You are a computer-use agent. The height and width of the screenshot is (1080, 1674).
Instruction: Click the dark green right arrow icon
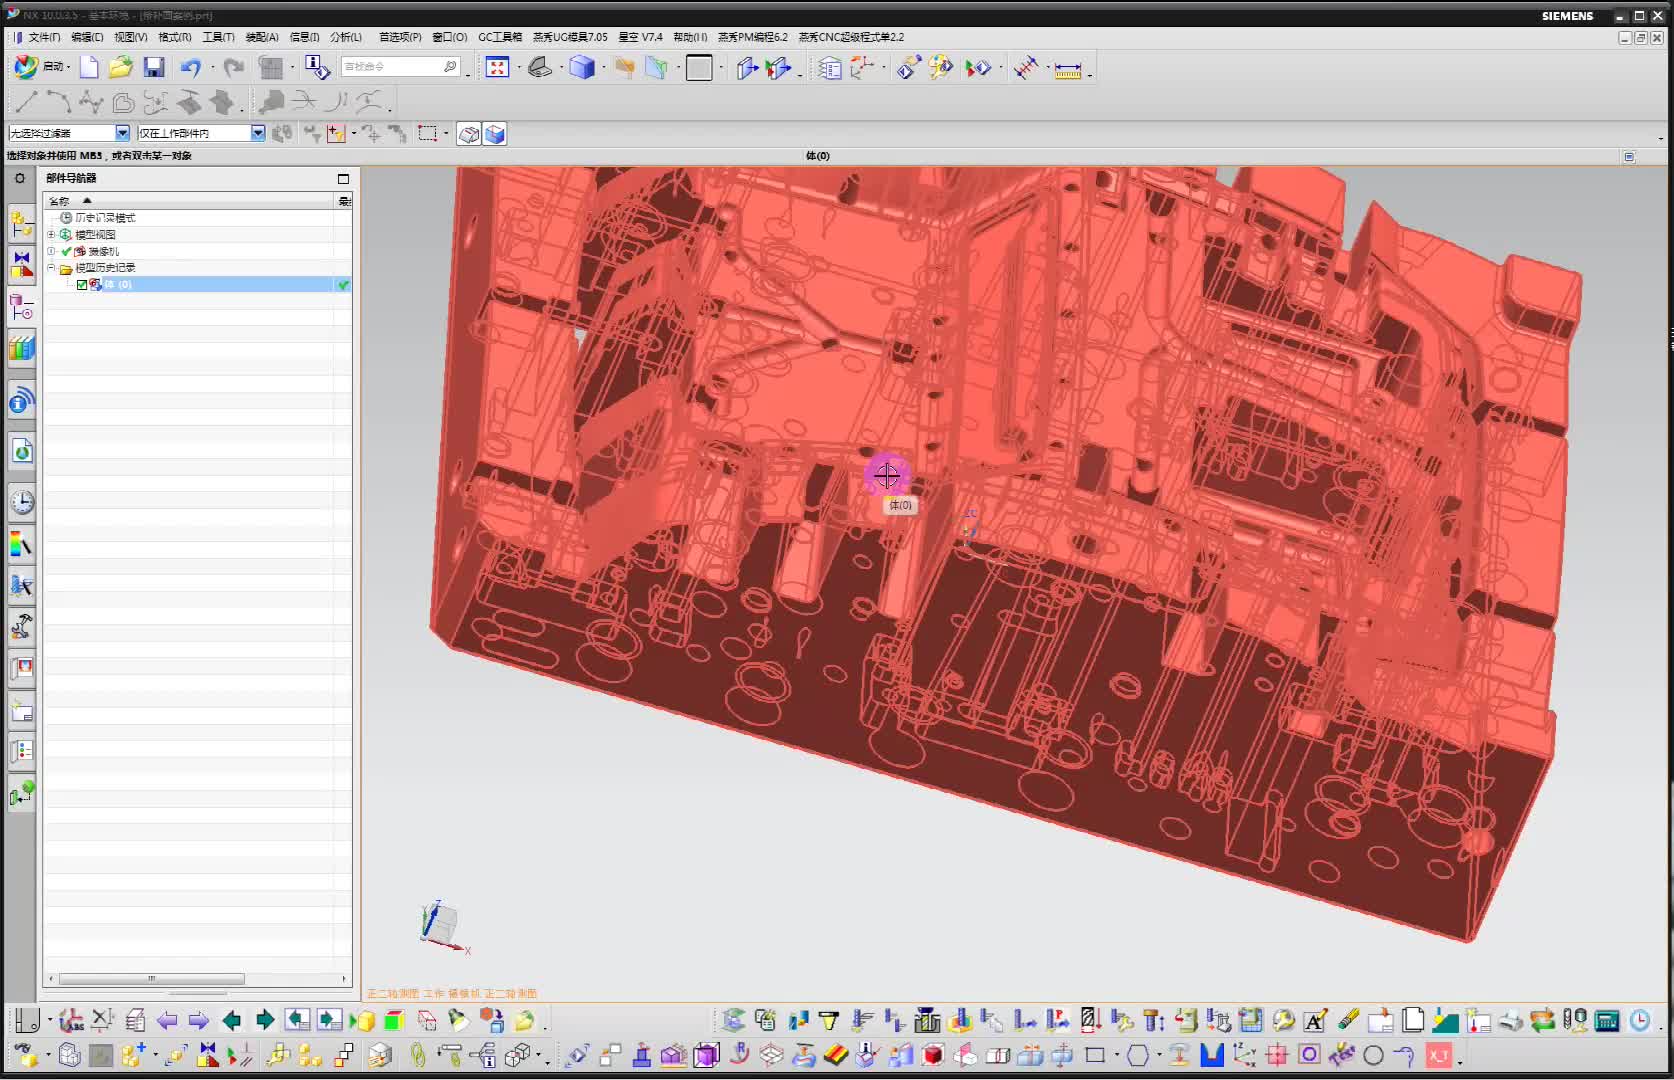264,1021
